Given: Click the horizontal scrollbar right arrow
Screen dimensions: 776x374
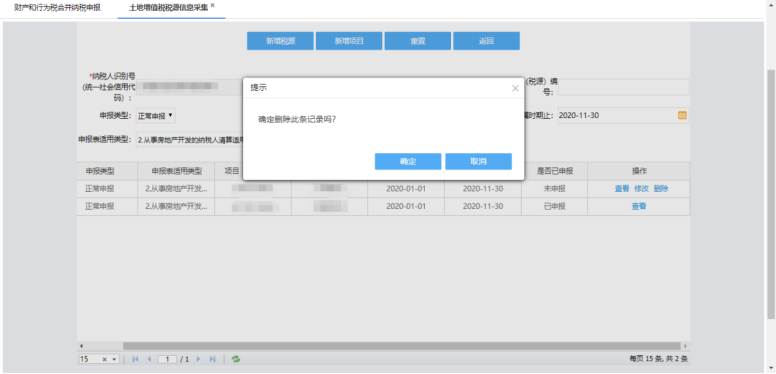Looking at the screenshot, I should 685,346.
